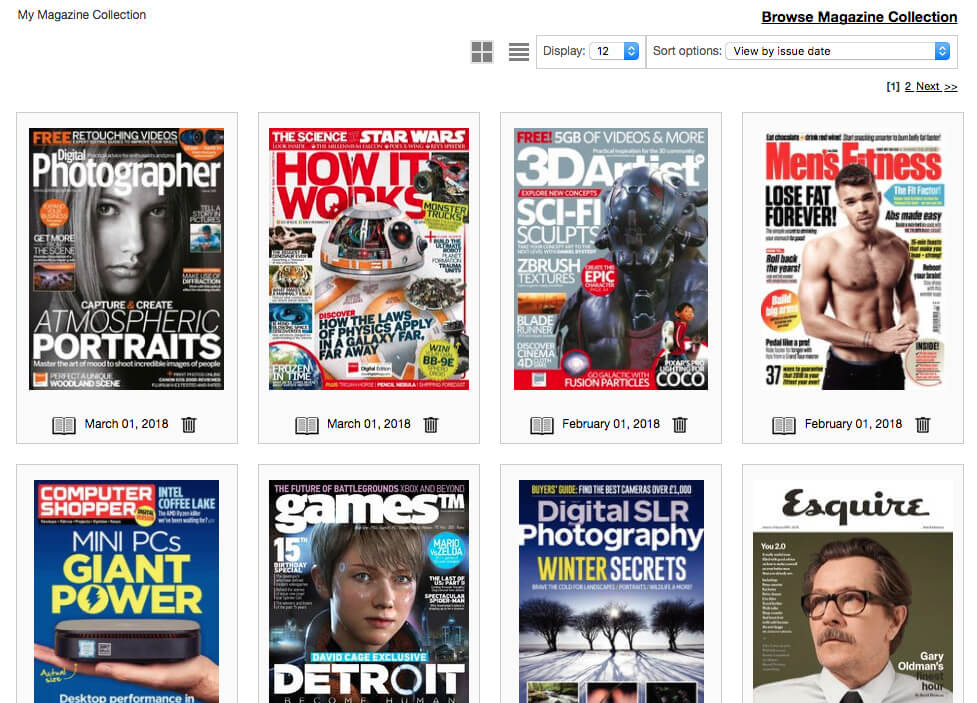The image size is (977, 703).
Task: Click My Magazine Collection heading
Action: click(82, 15)
